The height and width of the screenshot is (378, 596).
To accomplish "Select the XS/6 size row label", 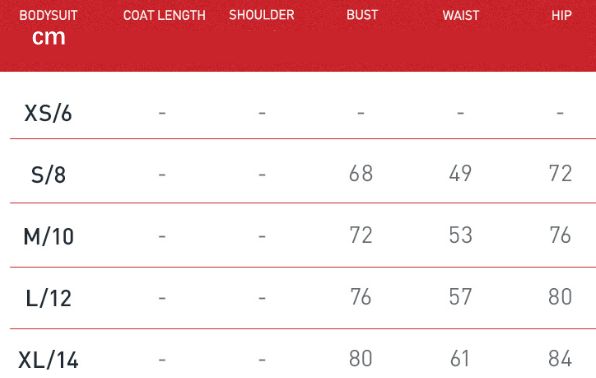I will click(48, 113).
